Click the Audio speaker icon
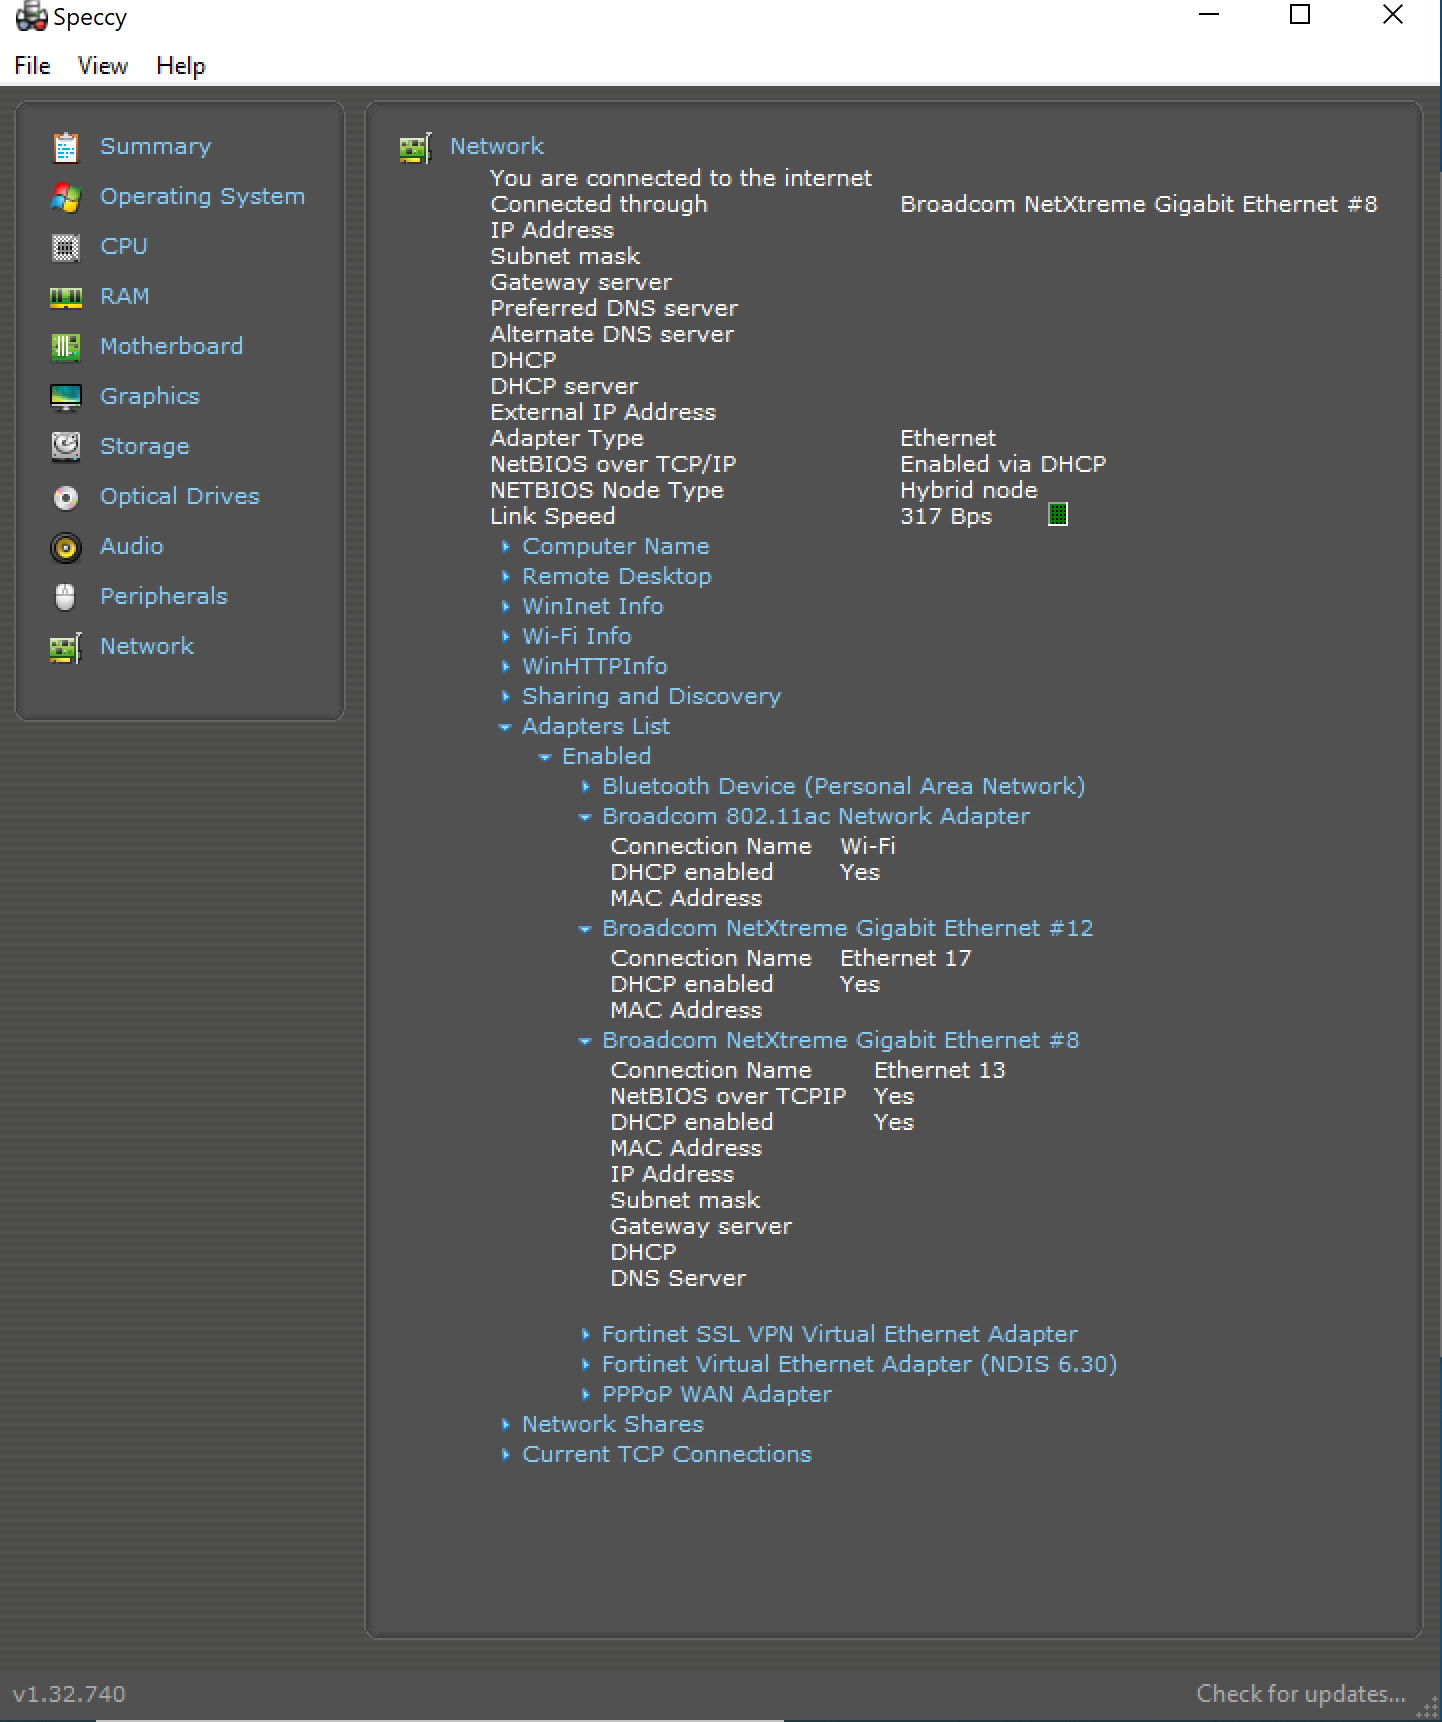This screenshot has width=1442, height=1722. [65, 547]
